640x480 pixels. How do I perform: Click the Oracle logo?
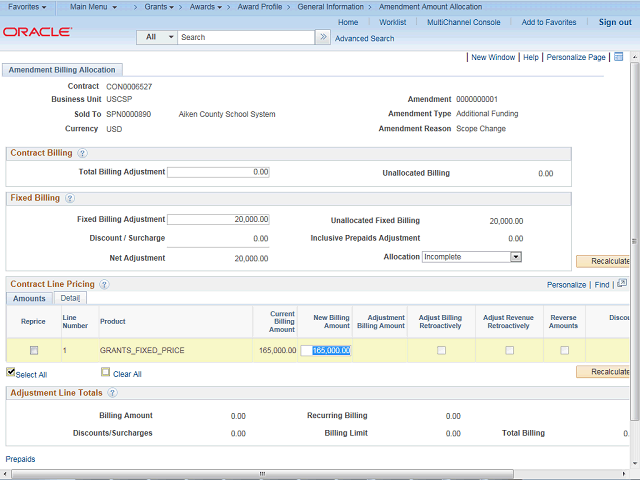[x=37, y=32]
